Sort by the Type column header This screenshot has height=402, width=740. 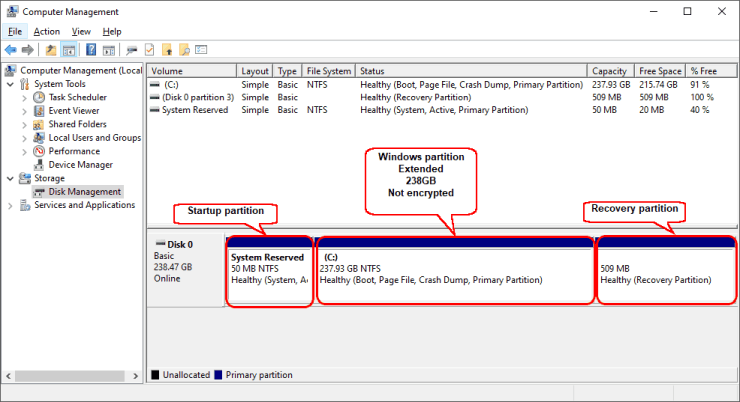[287, 71]
